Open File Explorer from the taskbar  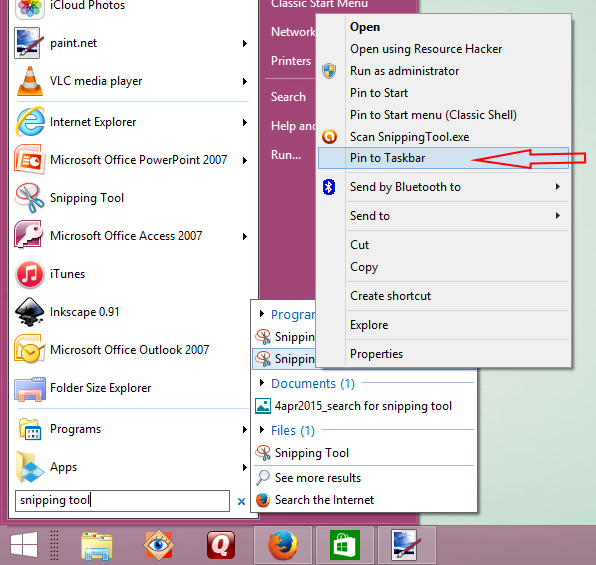click(97, 546)
